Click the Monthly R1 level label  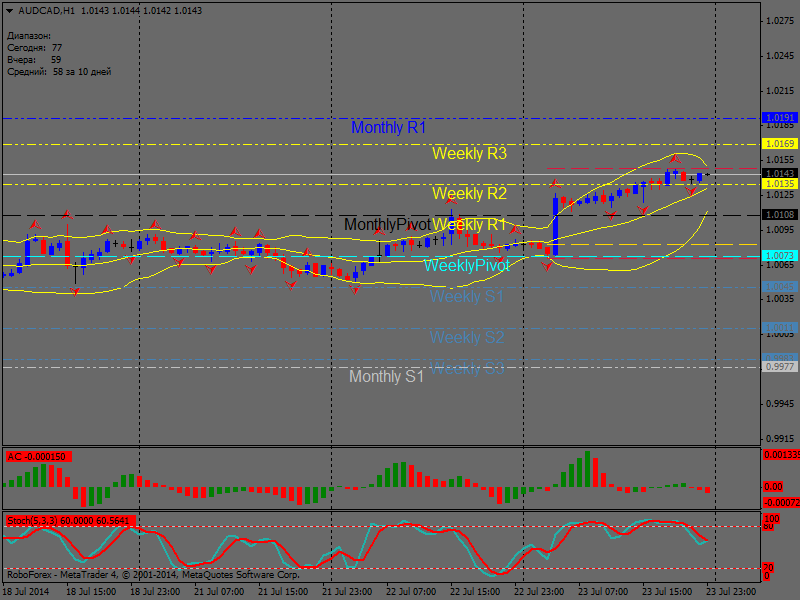(388, 128)
